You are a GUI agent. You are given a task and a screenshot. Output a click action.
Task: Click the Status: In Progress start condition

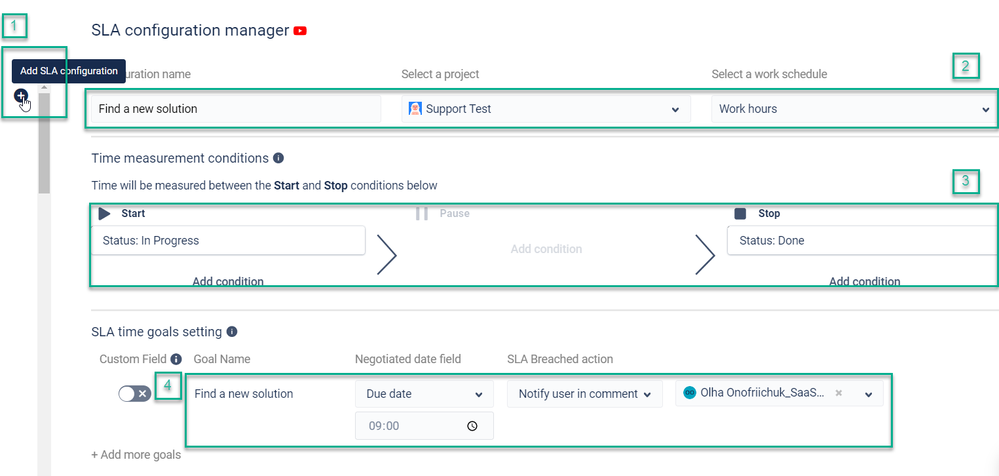tap(228, 240)
